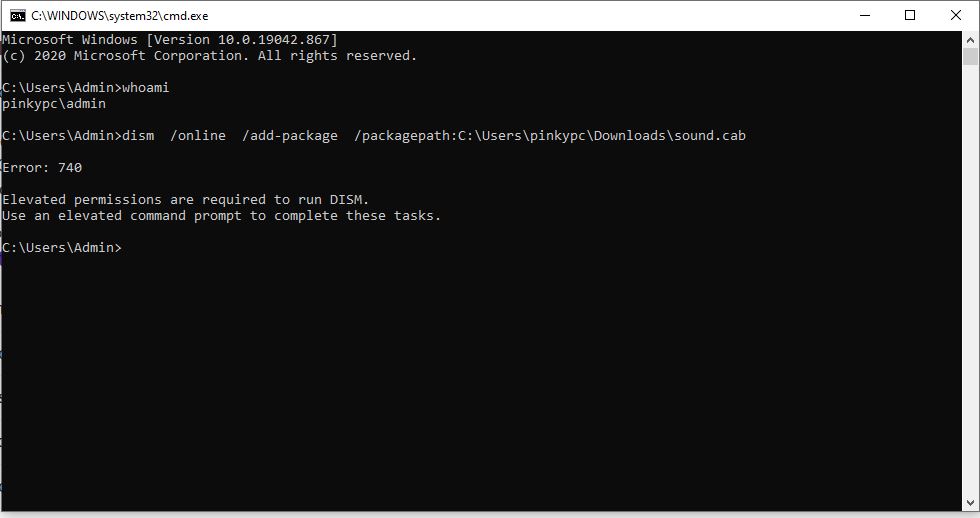Click the scrollbar up arrow
Screen dimensions: 980x518
pos(970,40)
